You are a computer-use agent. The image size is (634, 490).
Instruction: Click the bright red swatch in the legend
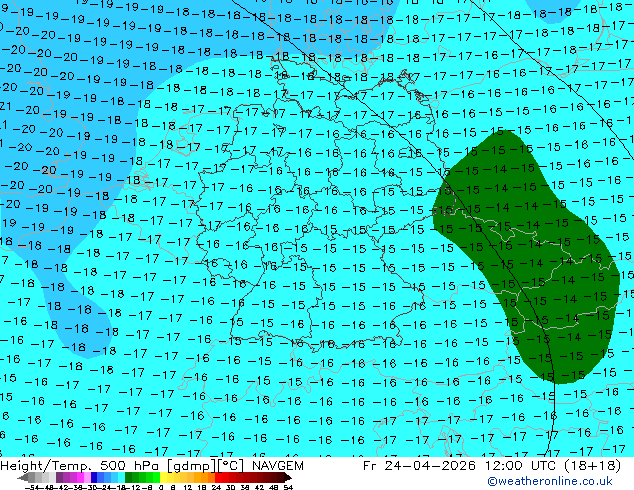coord(218,478)
